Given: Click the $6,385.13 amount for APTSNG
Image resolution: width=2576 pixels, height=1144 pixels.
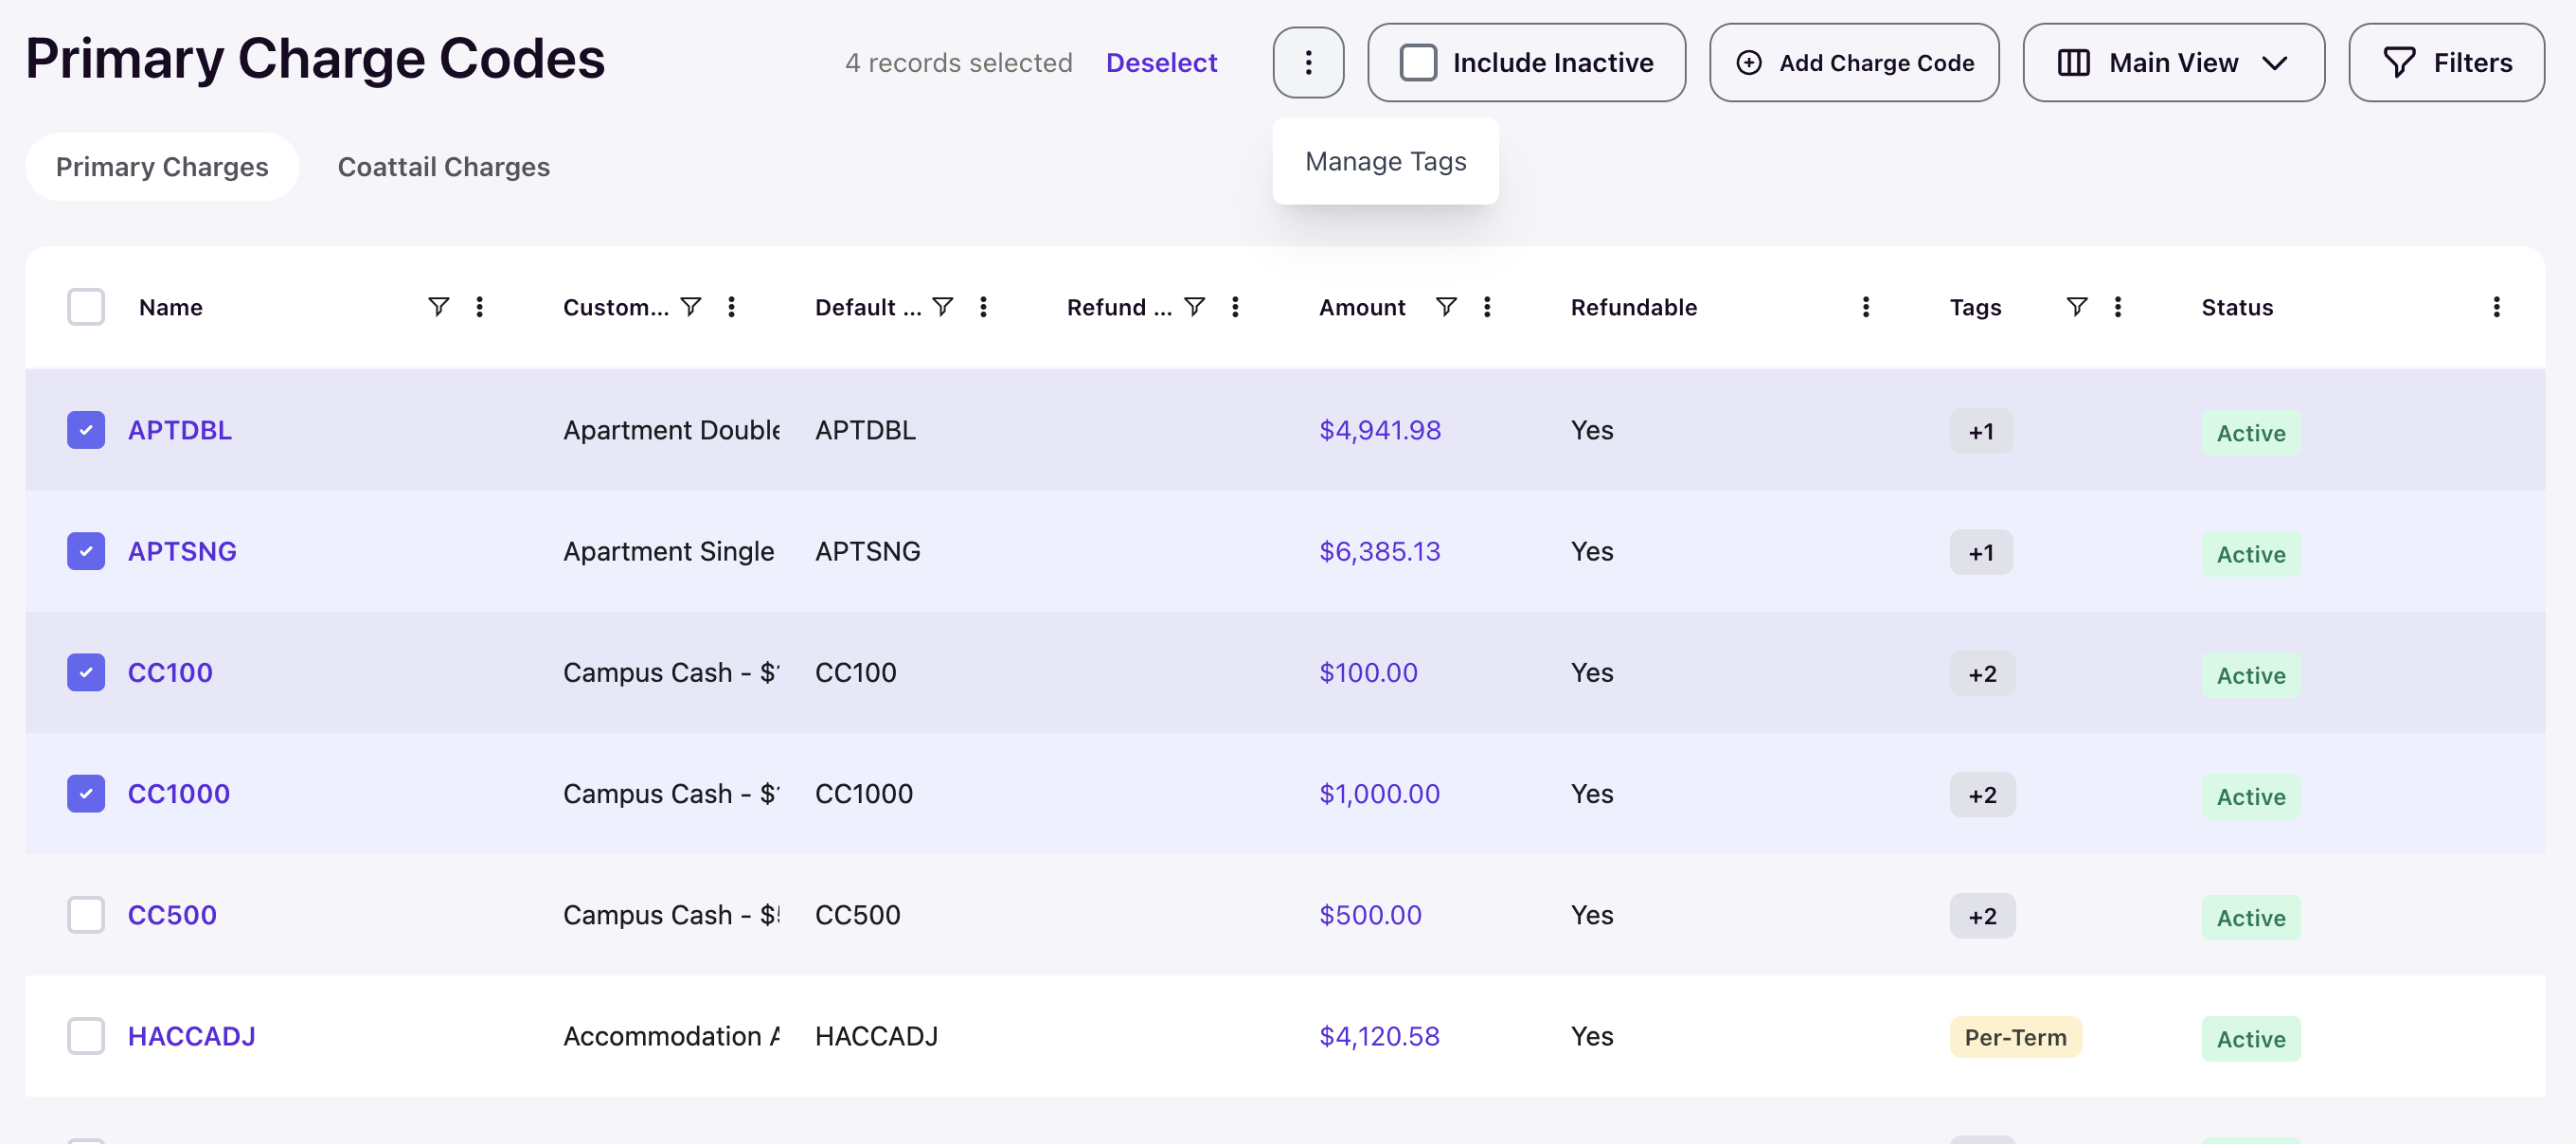Looking at the screenshot, I should pos(1379,550).
